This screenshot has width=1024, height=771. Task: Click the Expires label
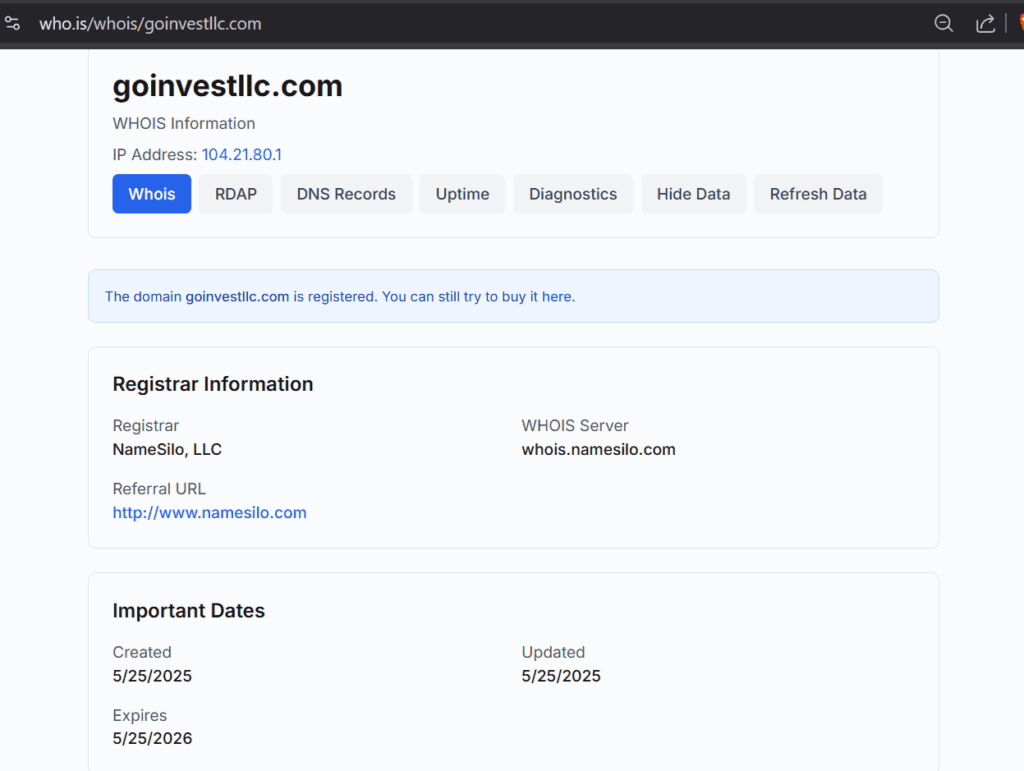click(x=140, y=716)
